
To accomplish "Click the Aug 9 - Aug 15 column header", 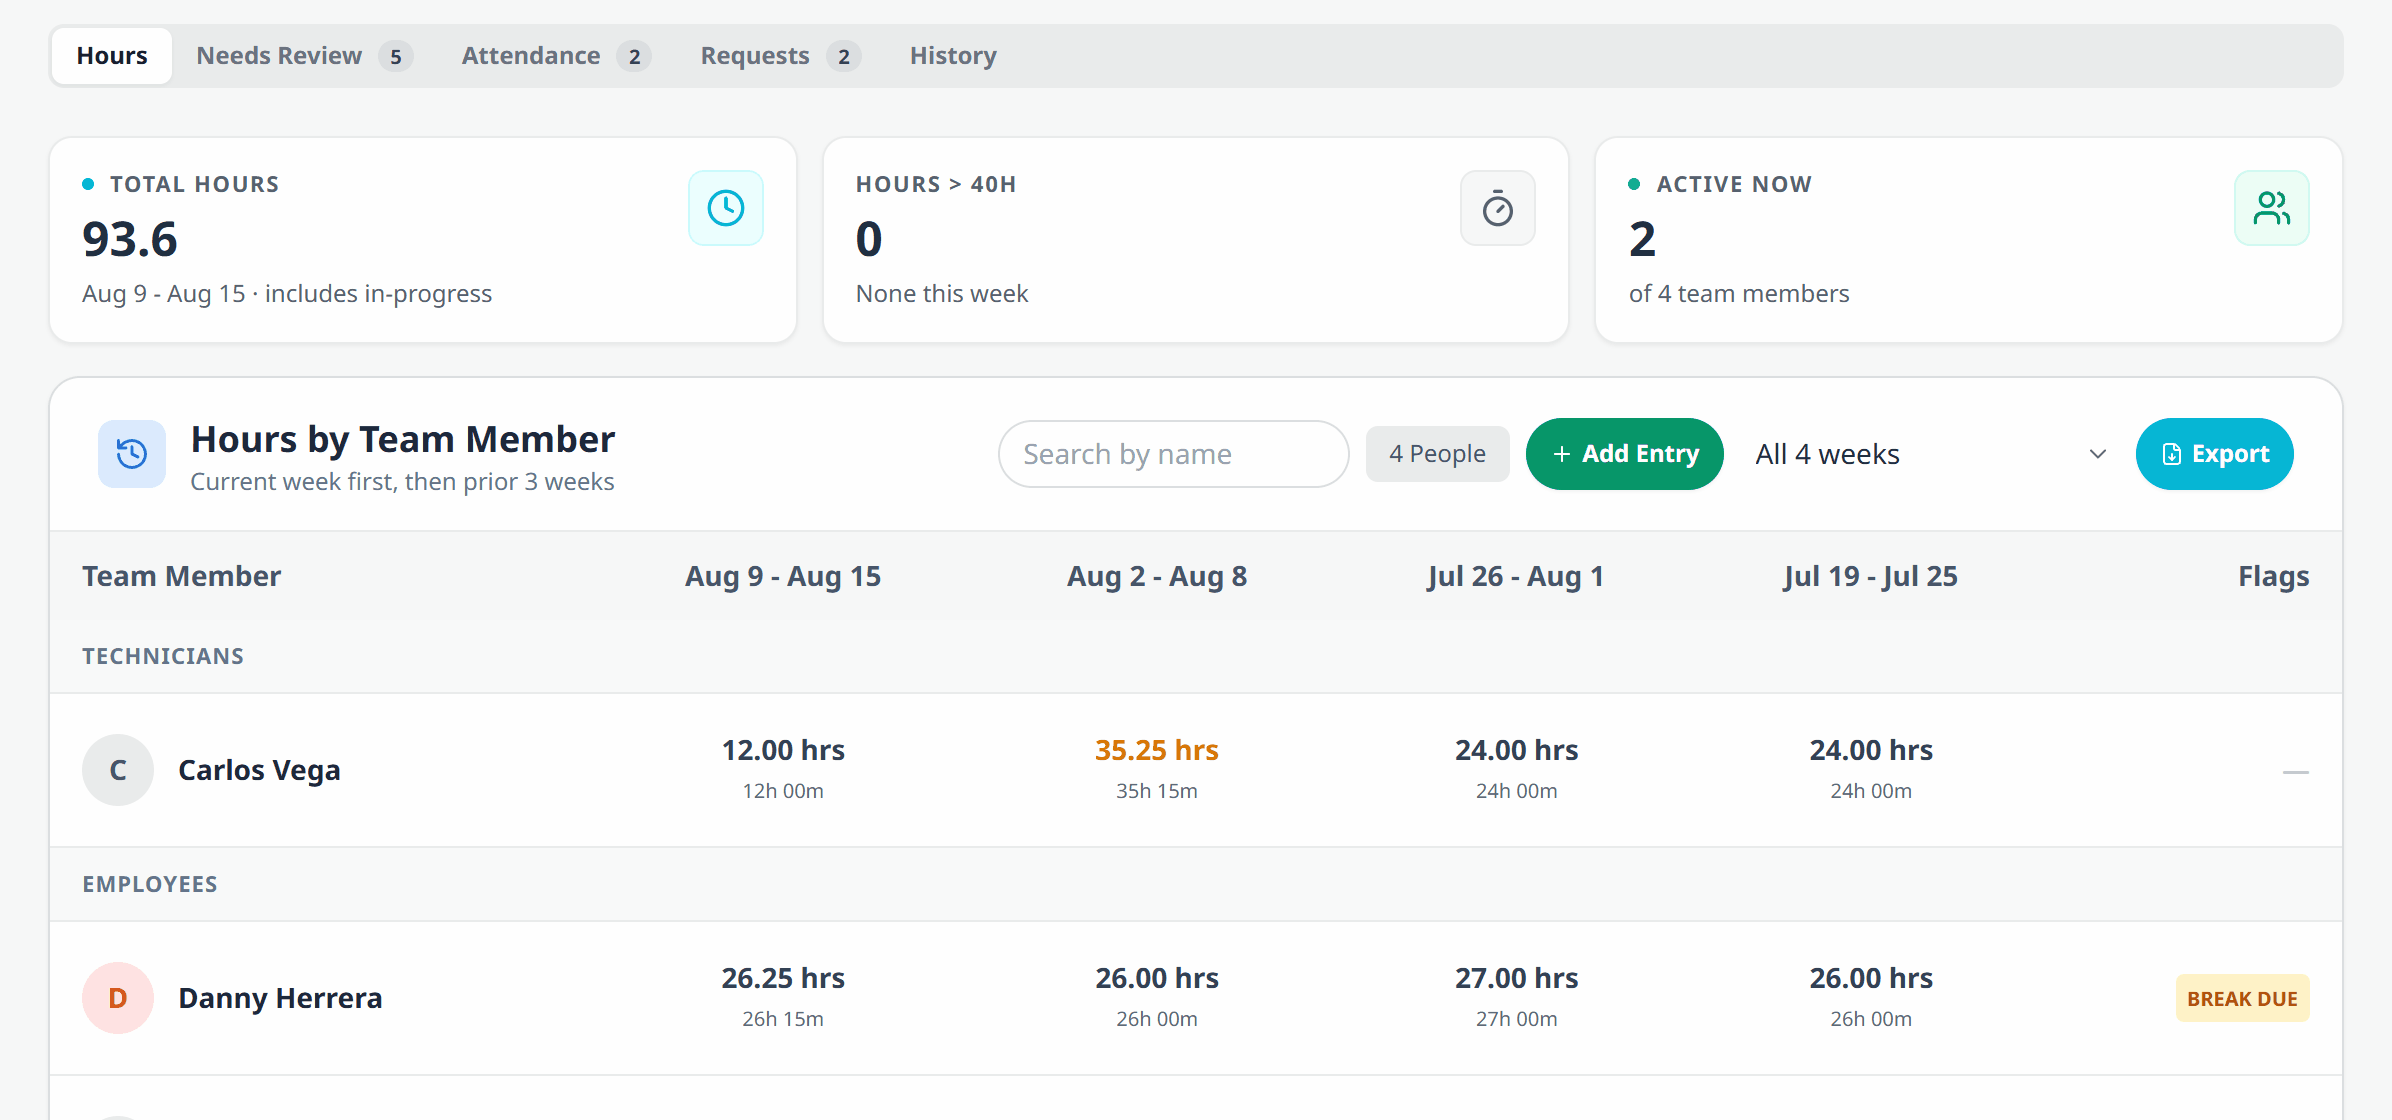I will pos(783,576).
